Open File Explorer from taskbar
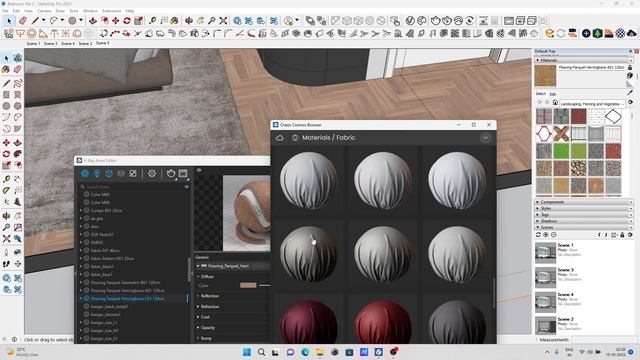The height and width of the screenshot is (360, 640). point(320,352)
